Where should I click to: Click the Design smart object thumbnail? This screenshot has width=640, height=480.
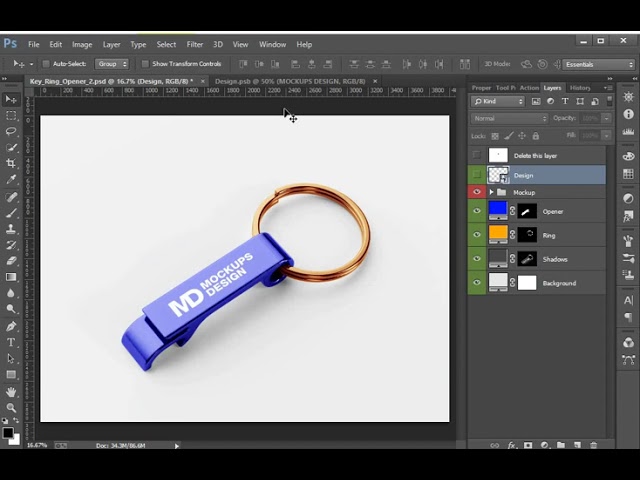[498, 175]
